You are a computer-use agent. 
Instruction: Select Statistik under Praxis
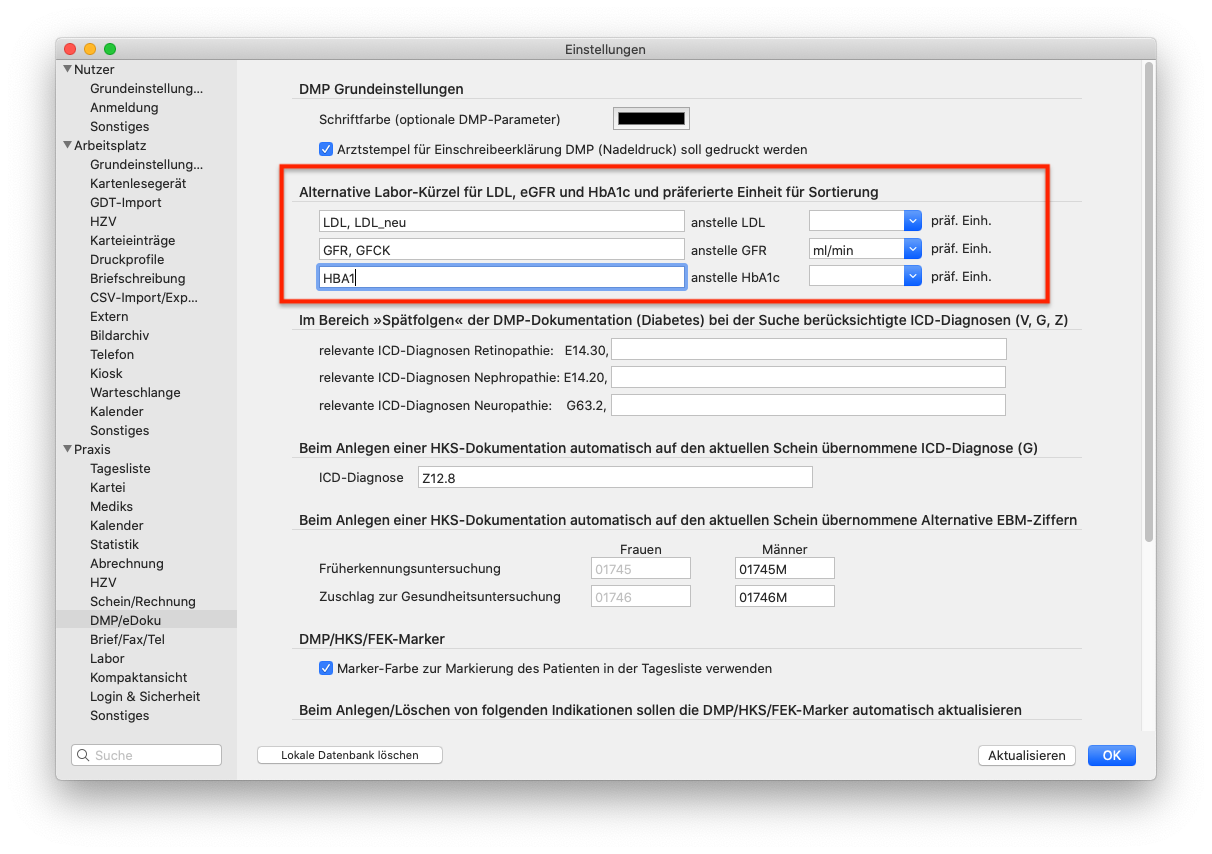(114, 545)
